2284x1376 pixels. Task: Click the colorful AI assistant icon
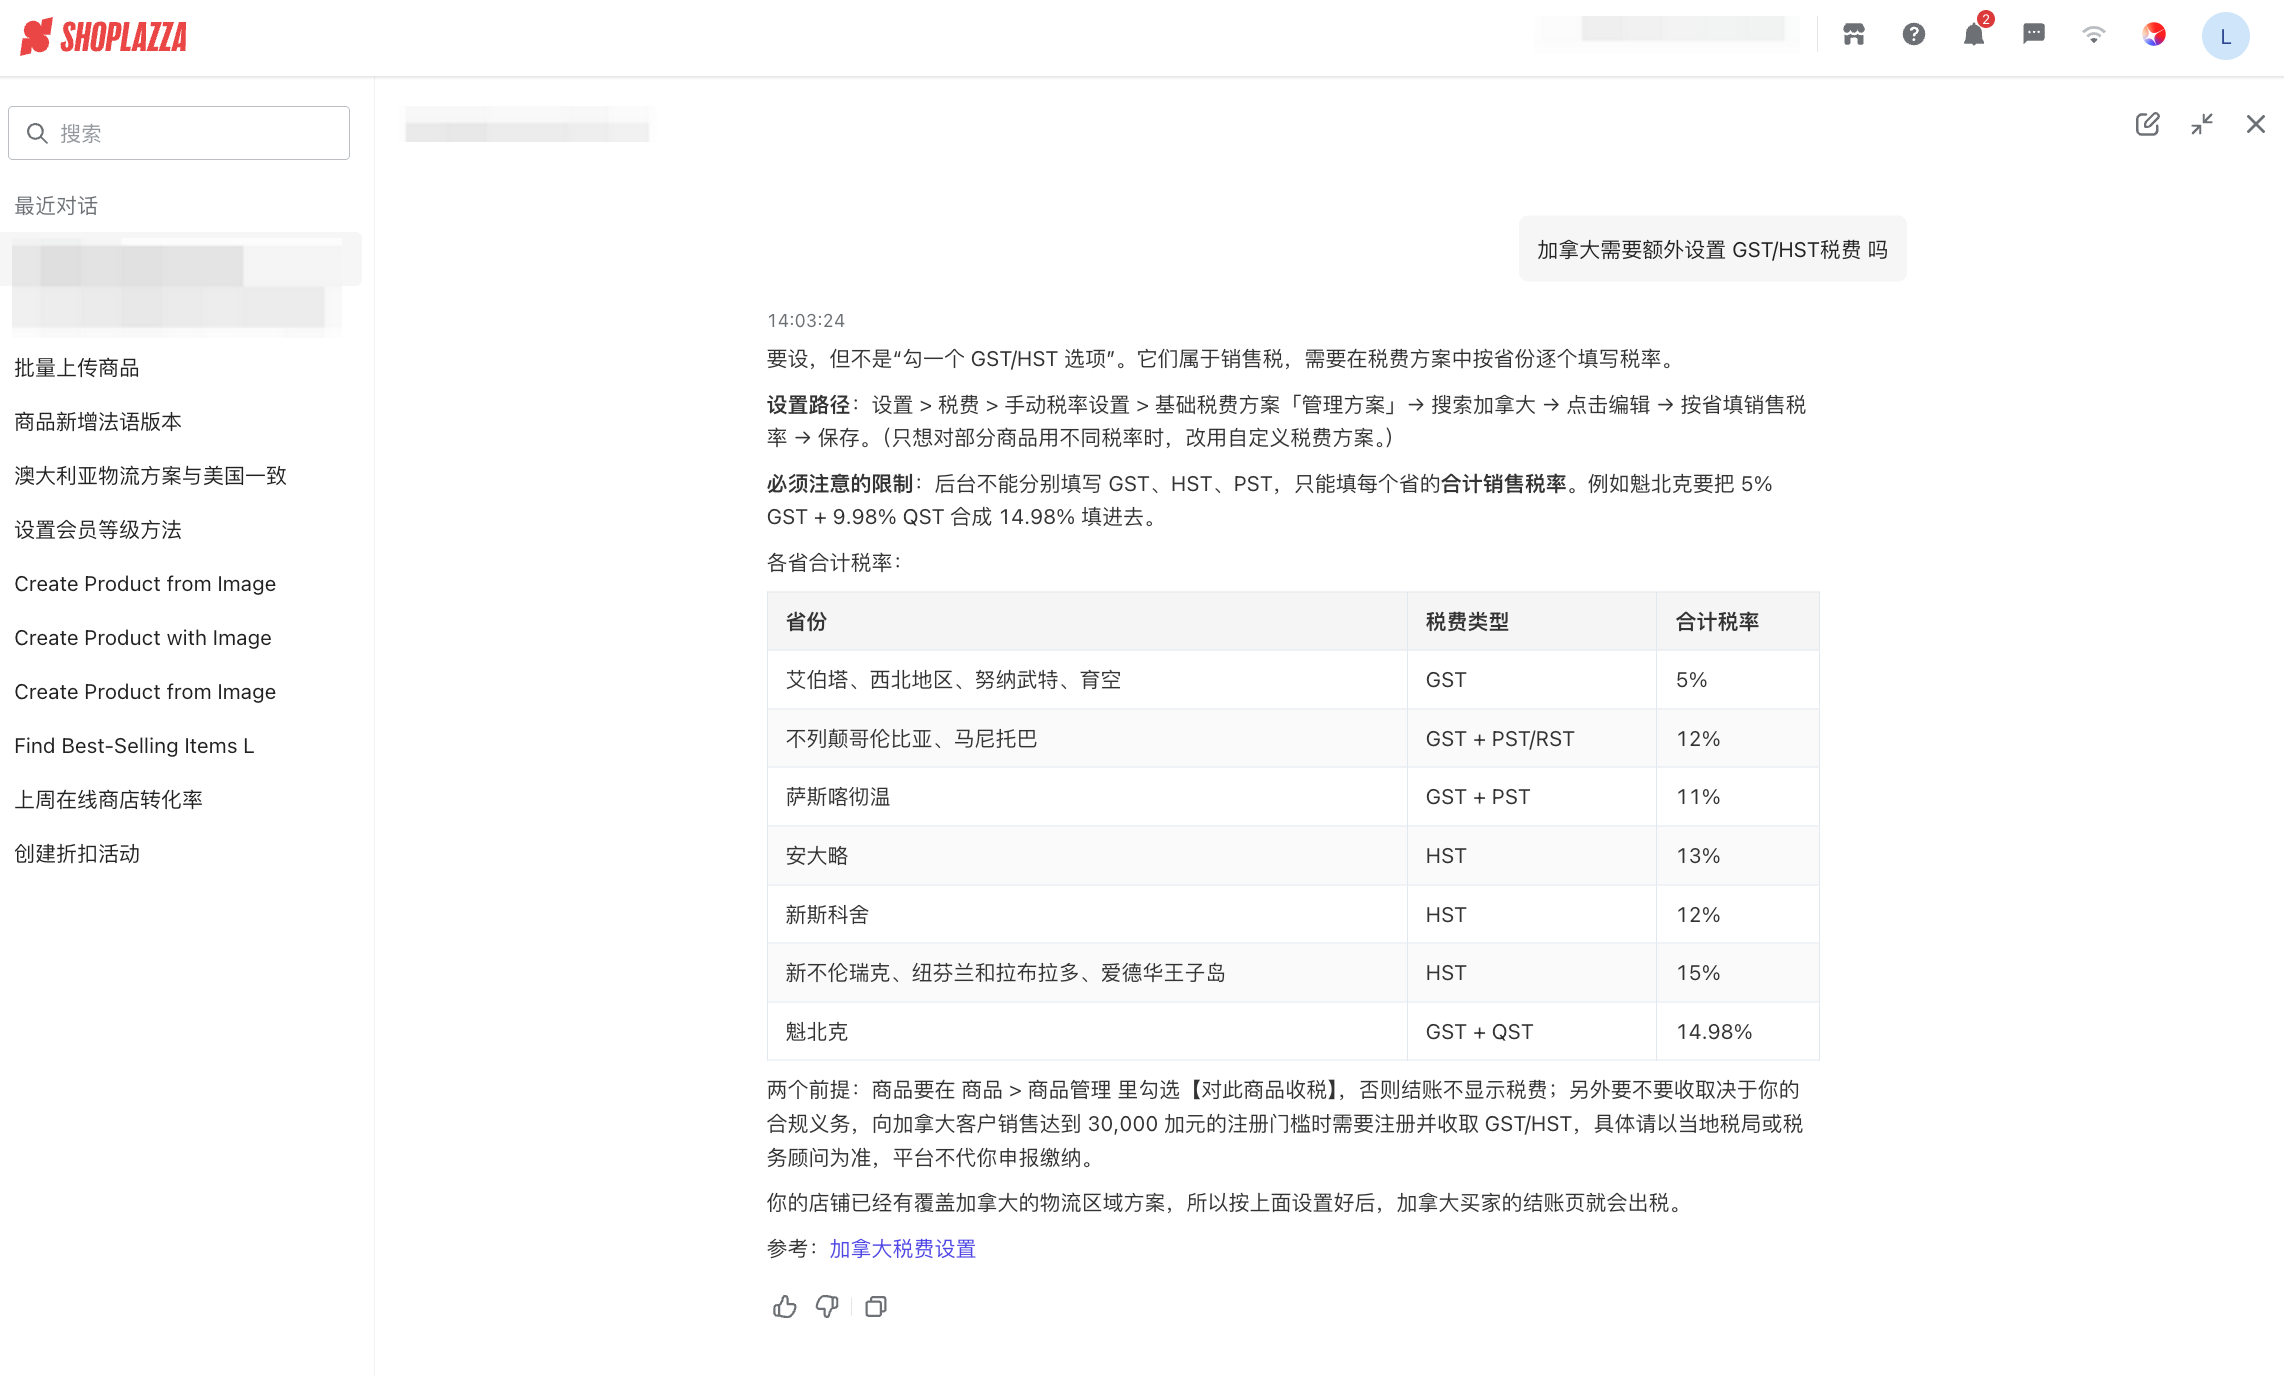coord(2154,35)
